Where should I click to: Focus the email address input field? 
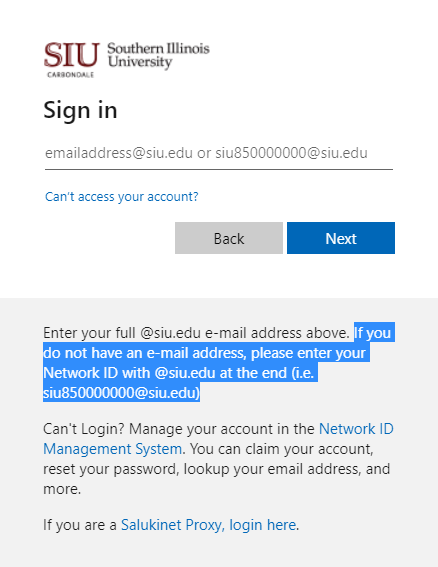[x=219, y=153]
